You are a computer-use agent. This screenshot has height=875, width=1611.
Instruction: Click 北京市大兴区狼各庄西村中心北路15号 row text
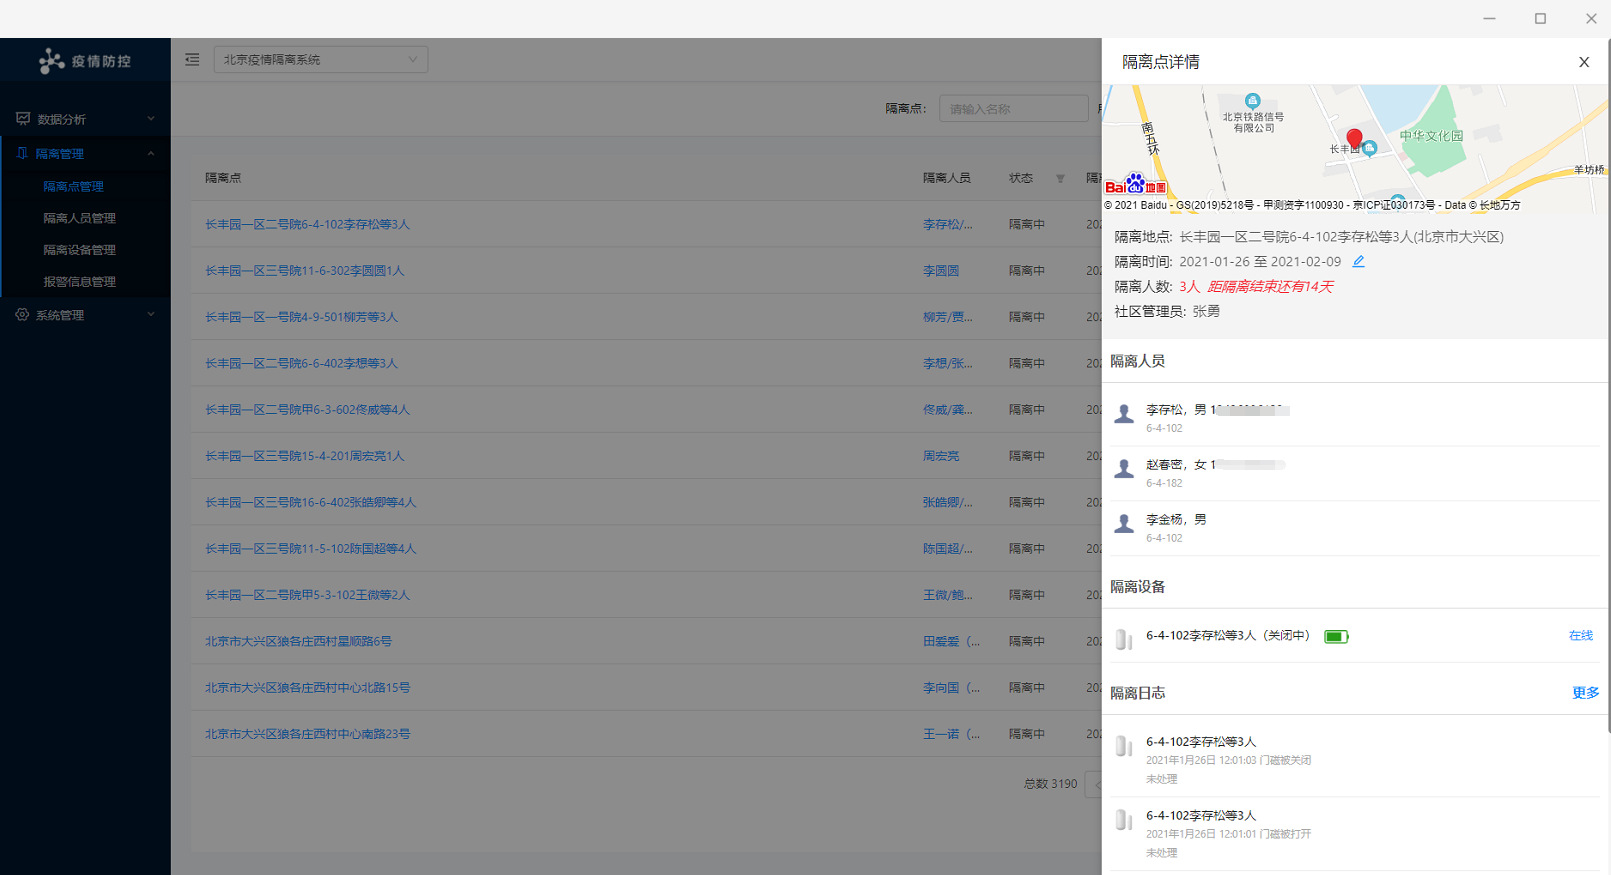[x=307, y=688]
